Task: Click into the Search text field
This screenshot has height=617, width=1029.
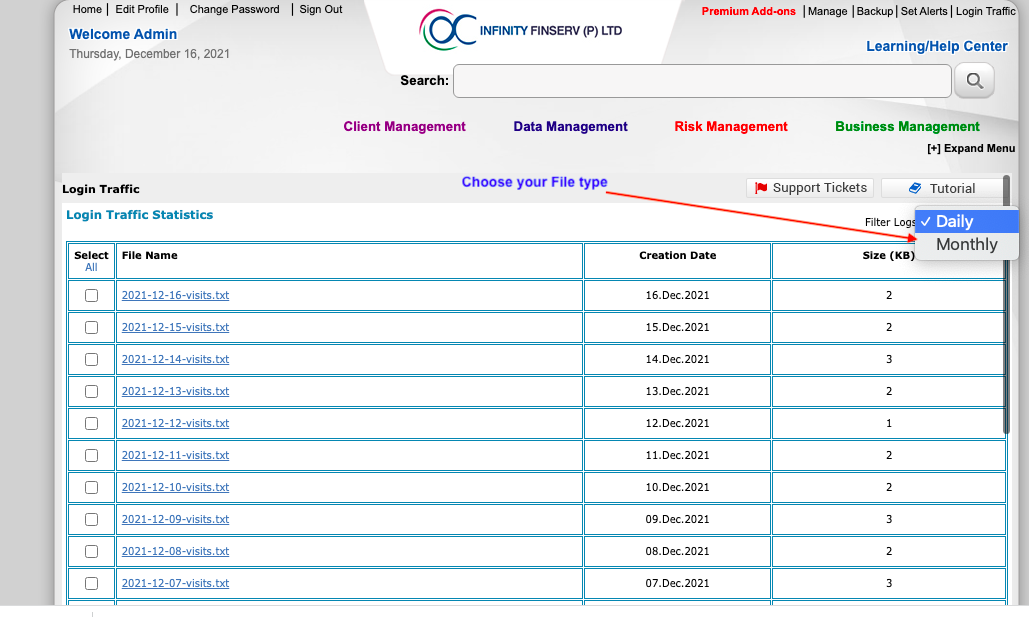Action: [x=700, y=81]
